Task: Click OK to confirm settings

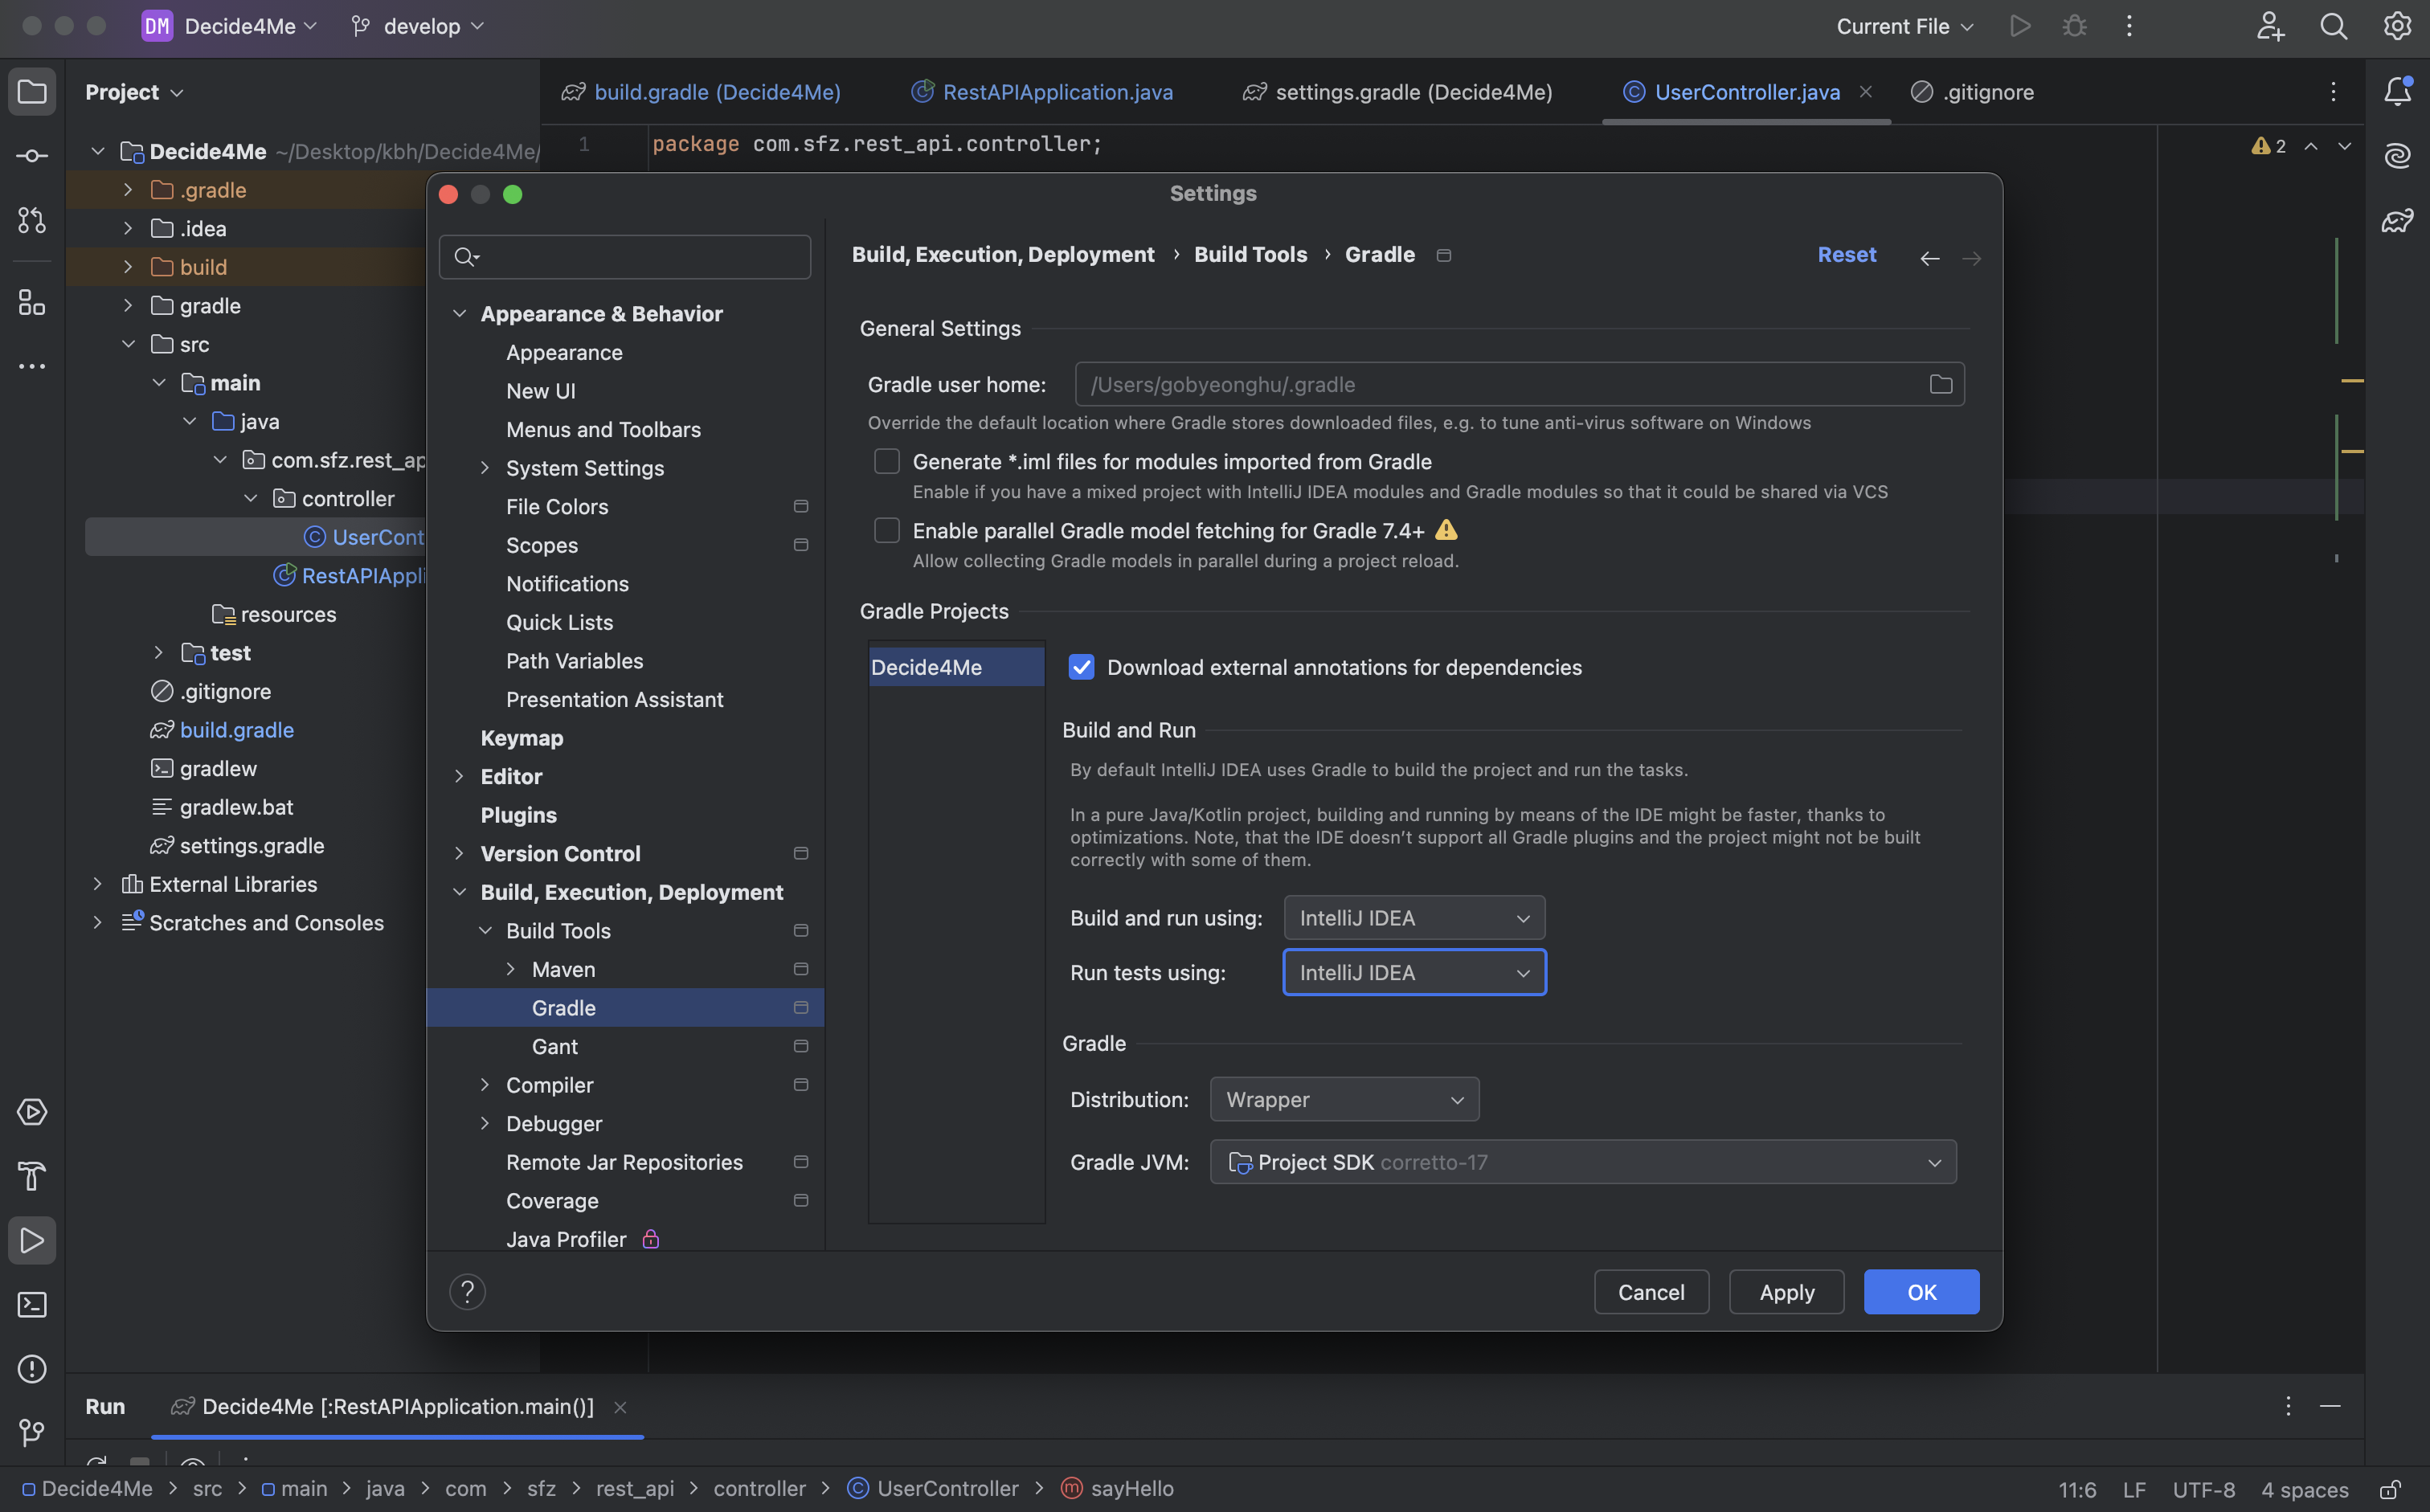Action: pos(1921,1292)
